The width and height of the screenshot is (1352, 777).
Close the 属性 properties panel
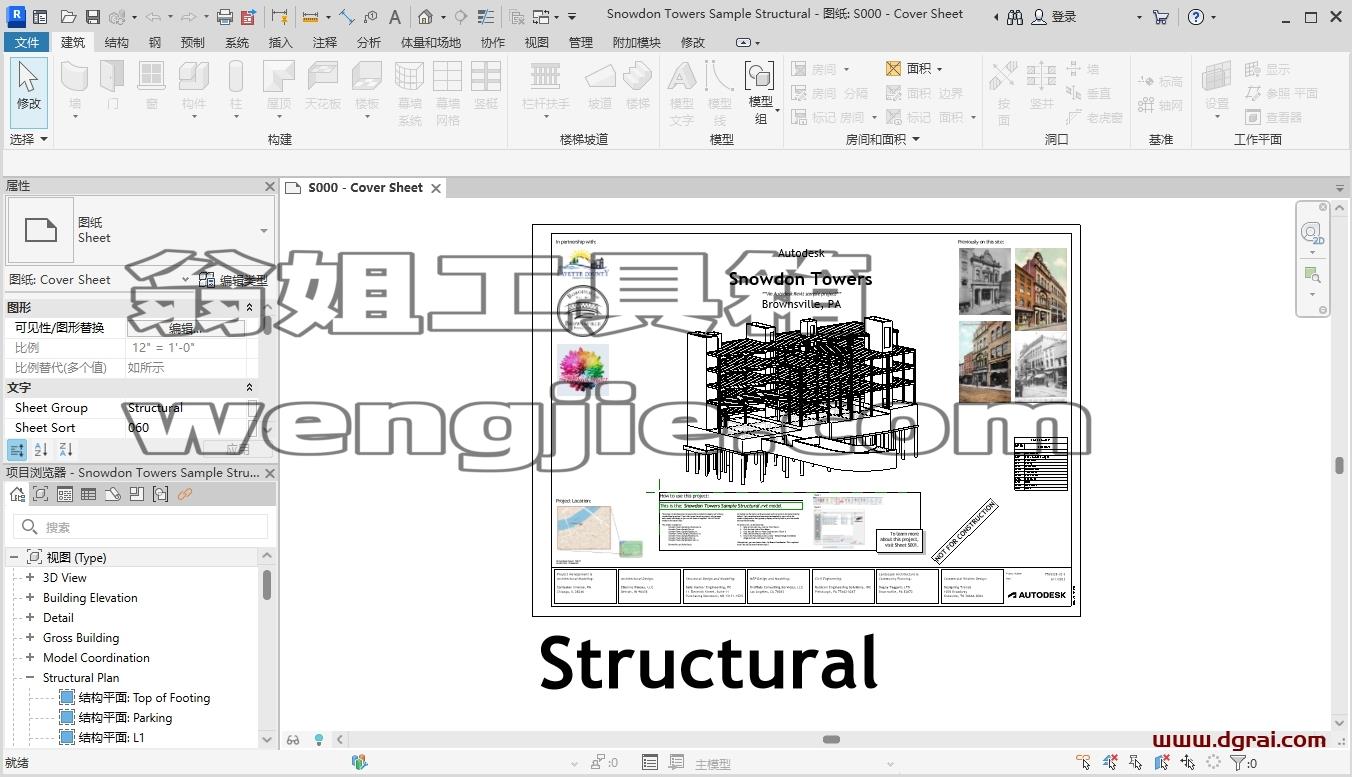[269, 186]
